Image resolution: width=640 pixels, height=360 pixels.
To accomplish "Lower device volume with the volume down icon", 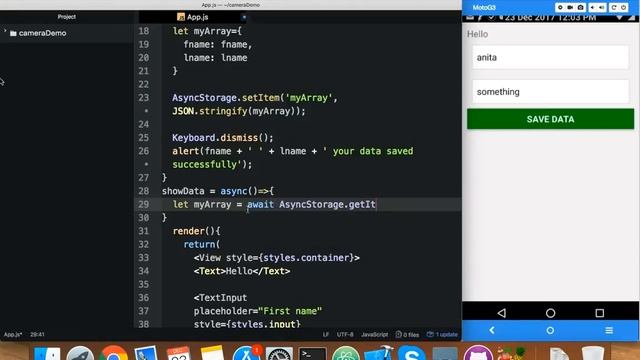I will pos(592,7).
